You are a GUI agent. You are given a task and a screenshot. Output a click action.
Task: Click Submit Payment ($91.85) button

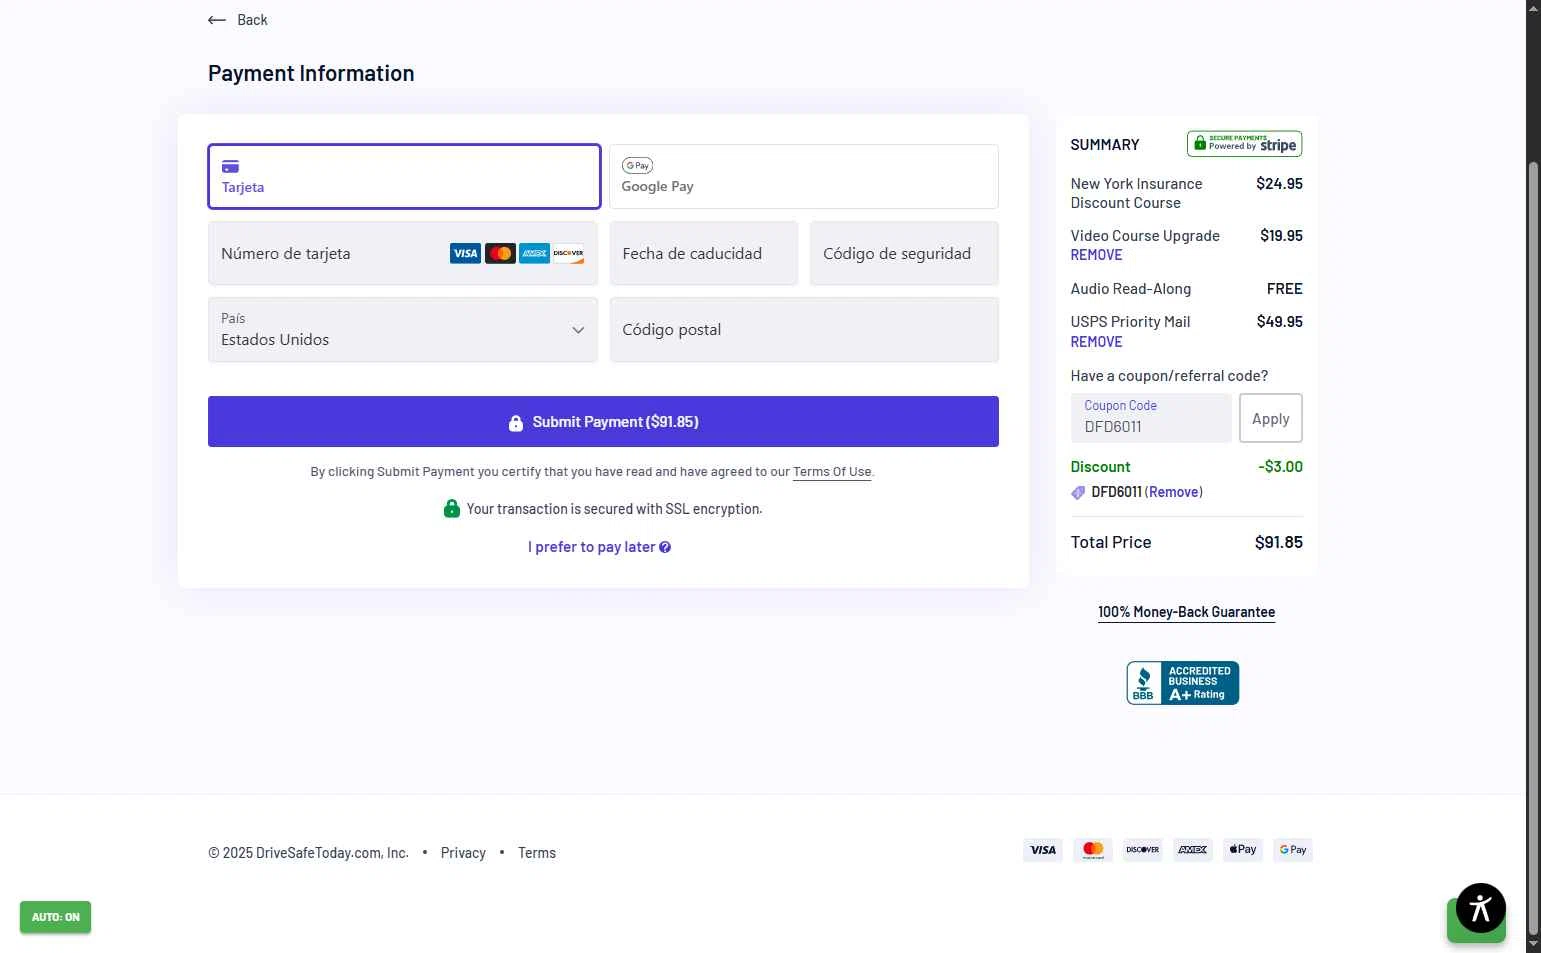coord(603,422)
